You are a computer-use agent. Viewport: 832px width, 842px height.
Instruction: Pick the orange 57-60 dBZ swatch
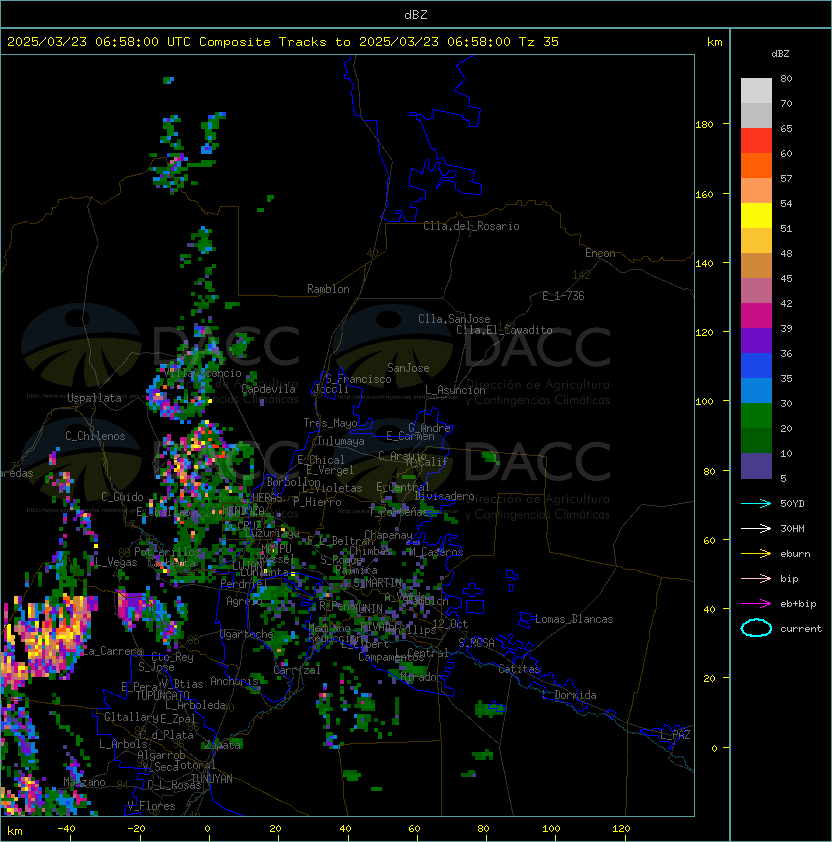tap(756, 165)
